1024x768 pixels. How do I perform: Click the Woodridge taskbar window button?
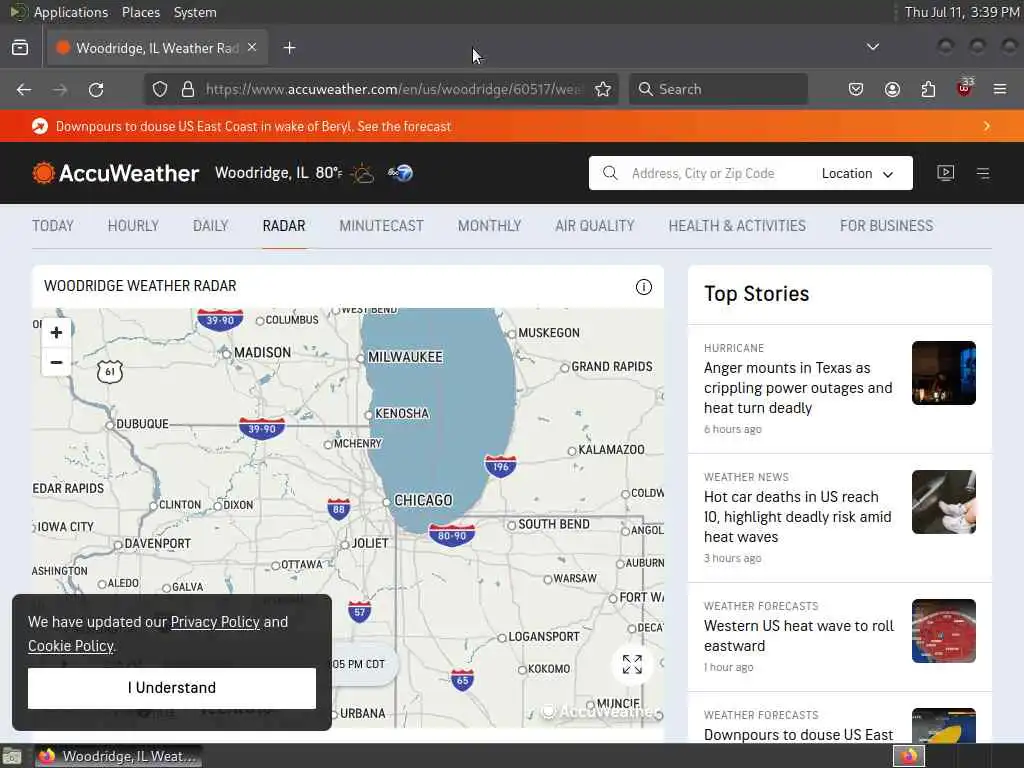[118, 756]
